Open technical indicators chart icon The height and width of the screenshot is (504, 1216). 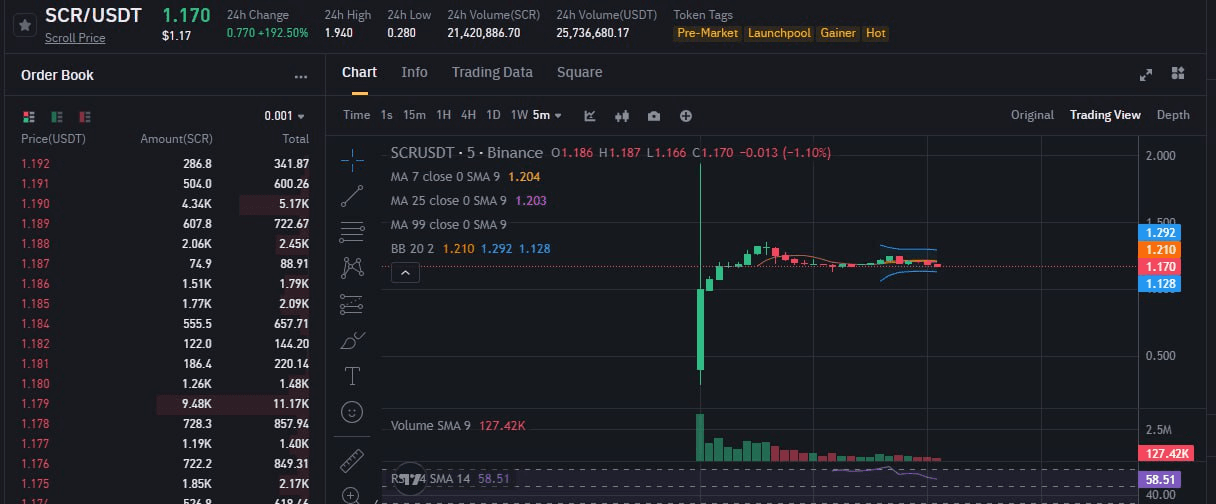coord(590,115)
